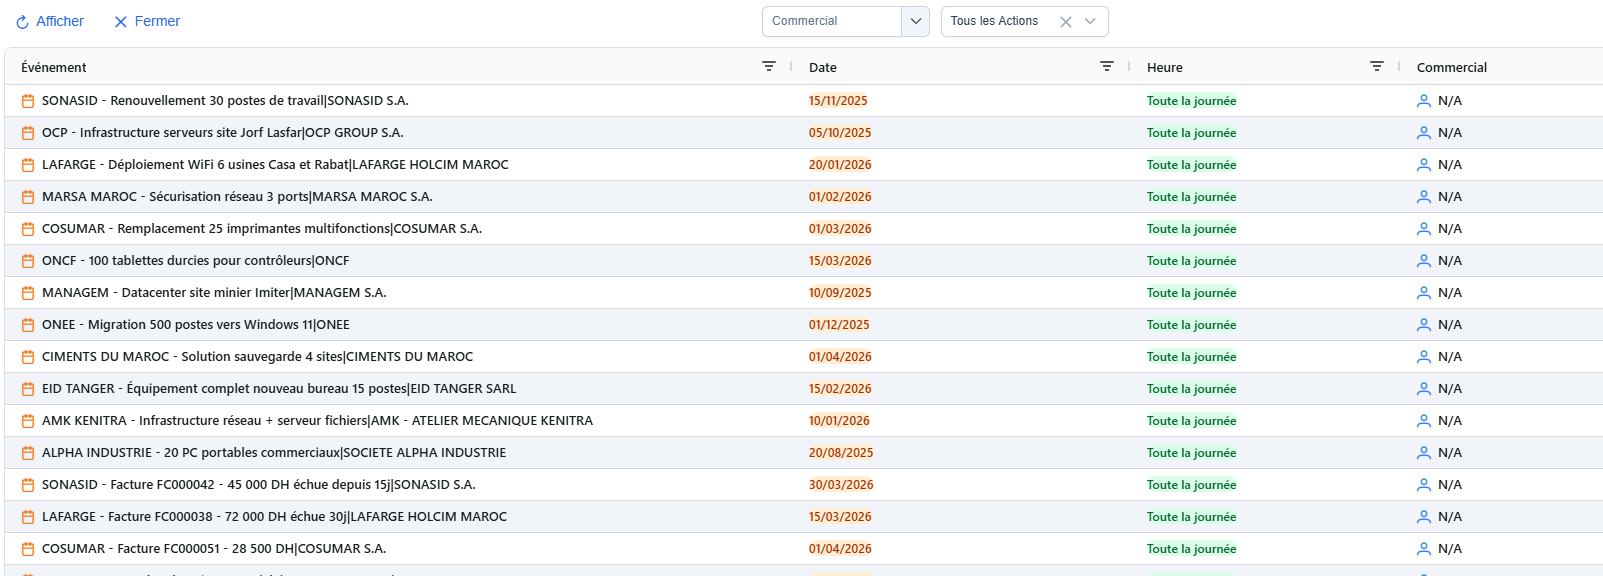
Task: Select 'COSUMAR - Facture FC000051' event
Action: pos(214,549)
